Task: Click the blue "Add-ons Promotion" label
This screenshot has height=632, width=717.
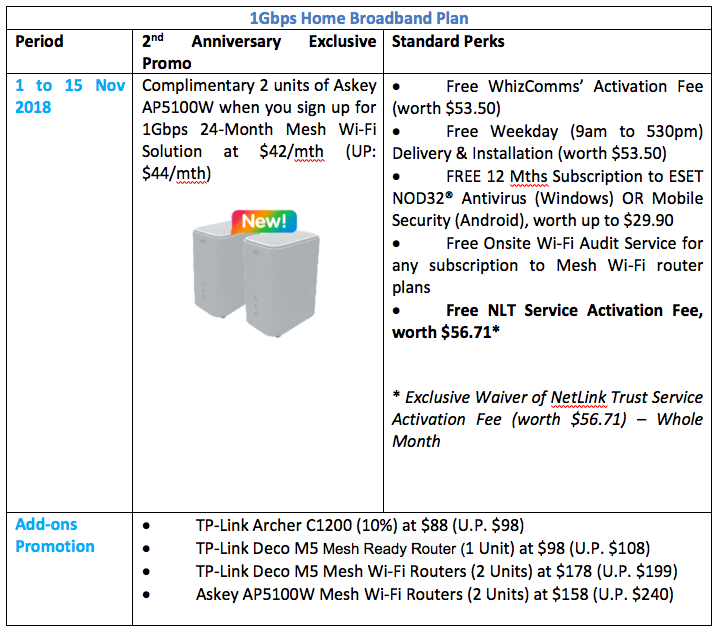Action: click(55, 535)
